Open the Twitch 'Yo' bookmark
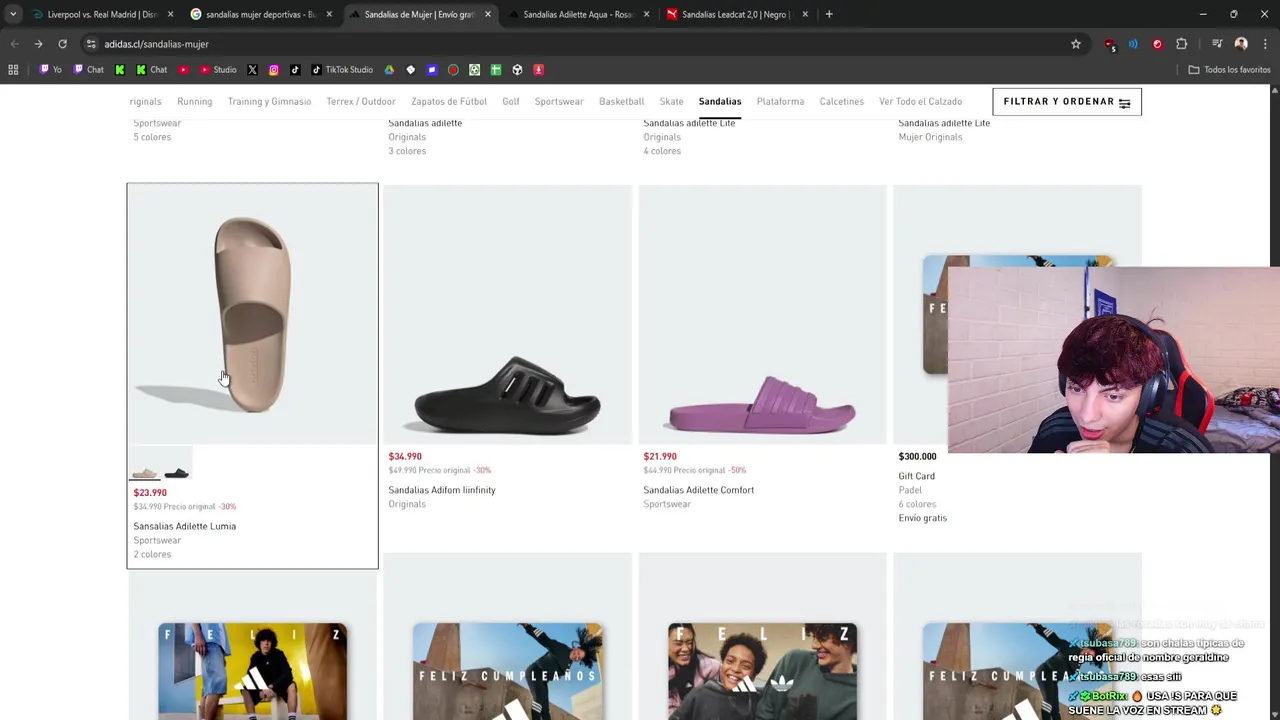This screenshot has height=720, width=1280. [50, 70]
